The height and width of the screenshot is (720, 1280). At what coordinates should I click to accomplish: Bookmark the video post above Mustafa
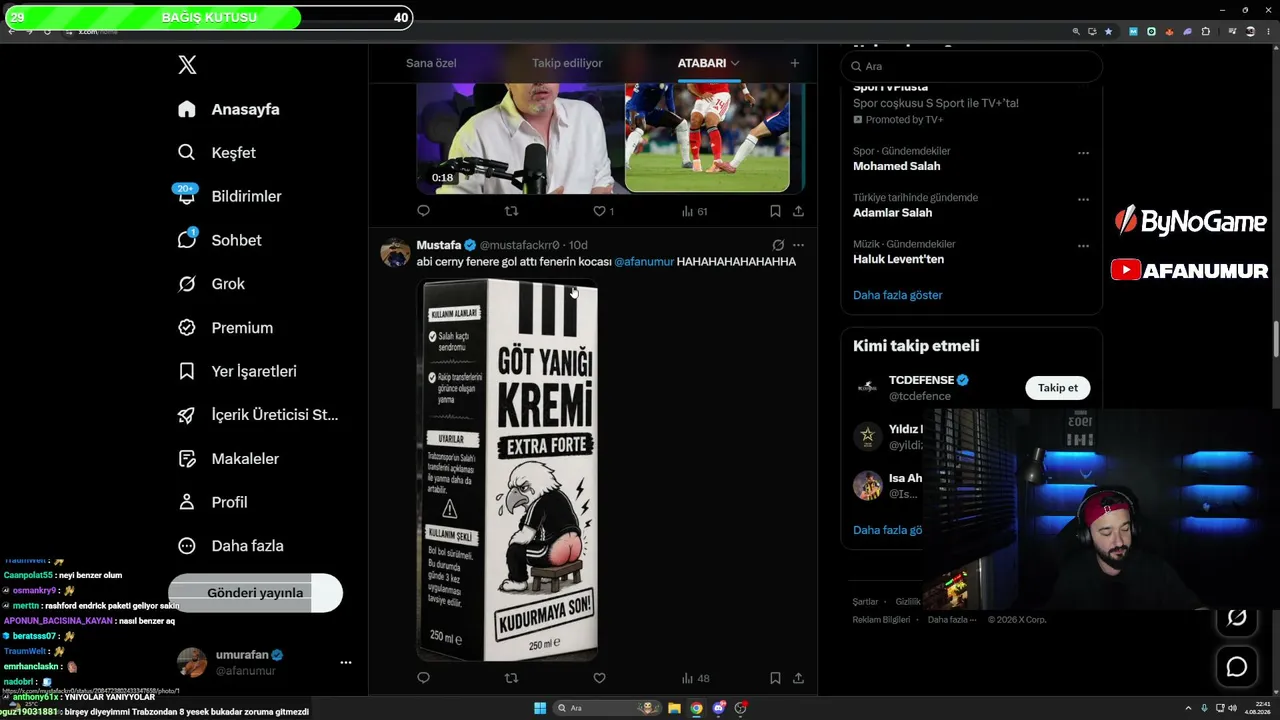click(x=775, y=211)
